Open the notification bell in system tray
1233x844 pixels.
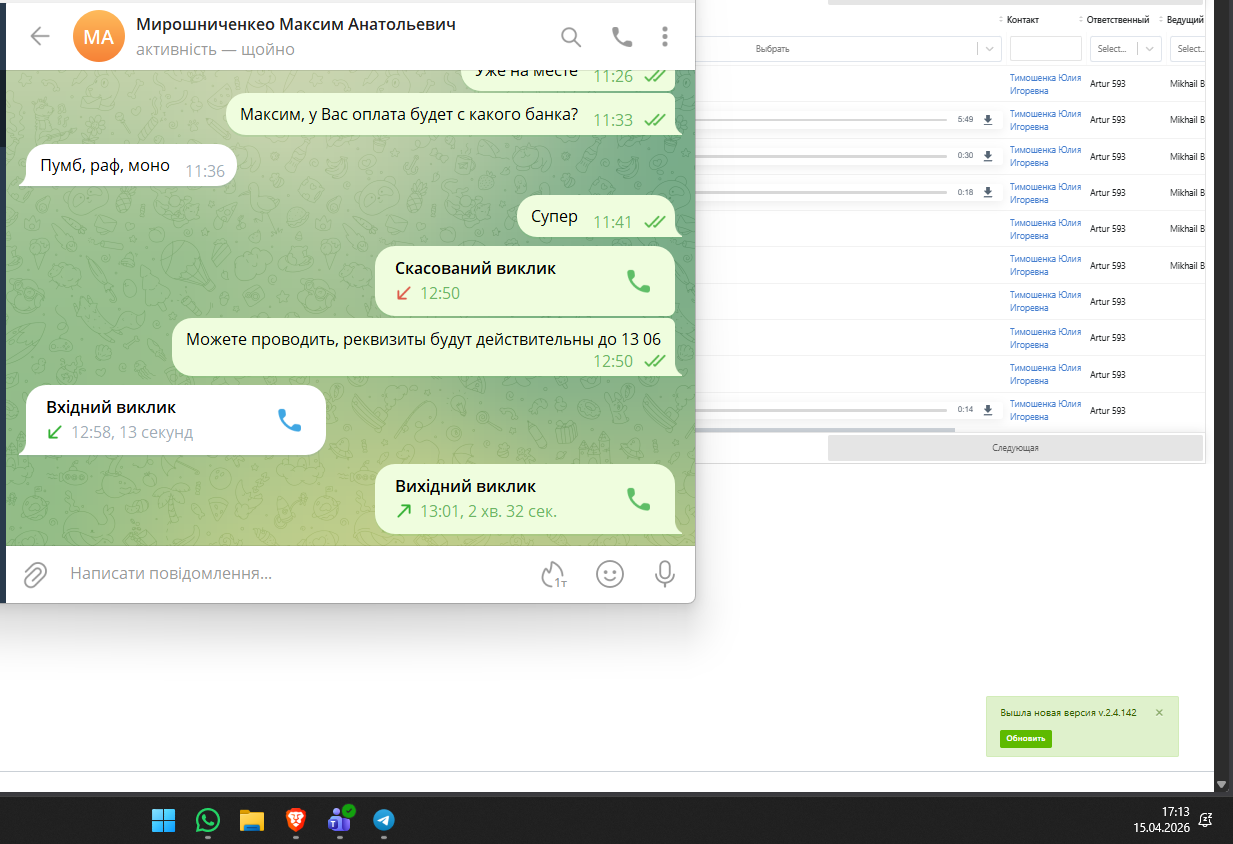(x=1206, y=821)
